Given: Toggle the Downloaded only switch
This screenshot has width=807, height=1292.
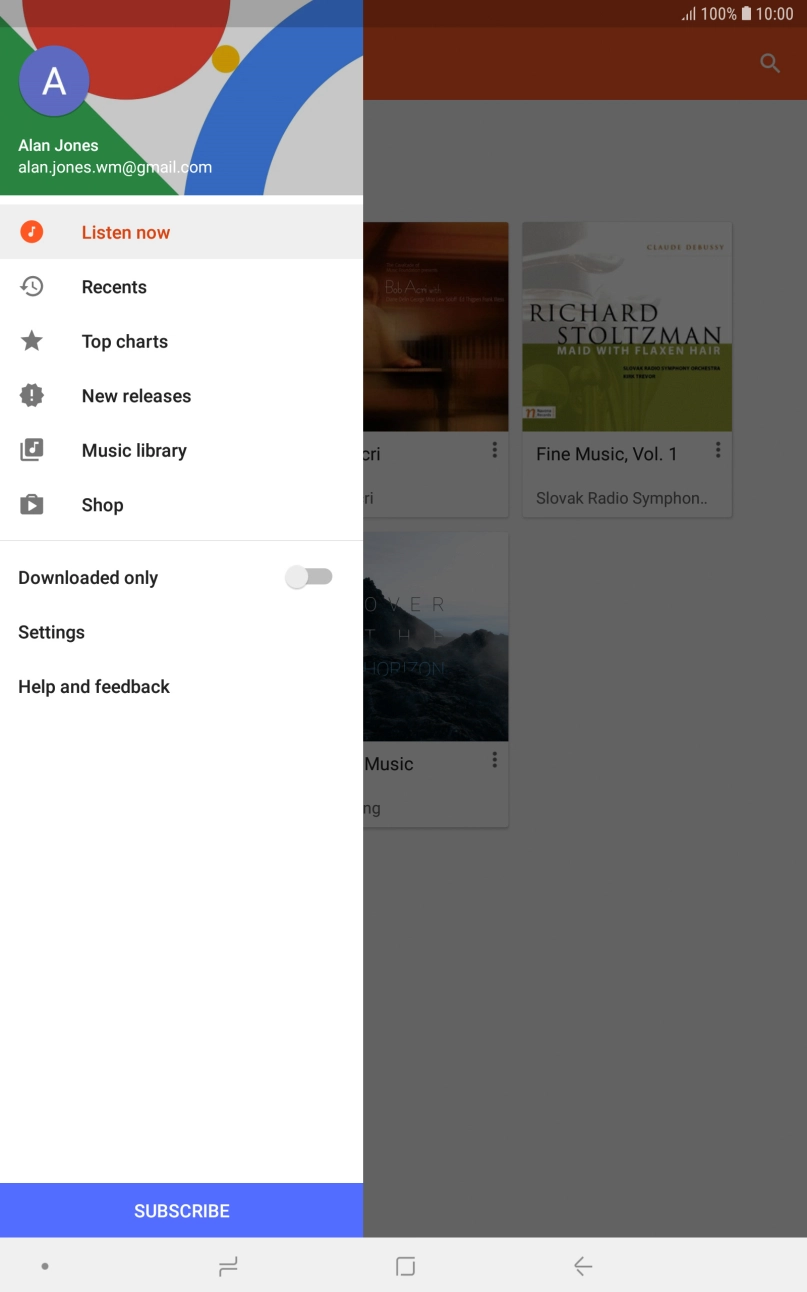Looking at the screenshot, I should 309,577.
